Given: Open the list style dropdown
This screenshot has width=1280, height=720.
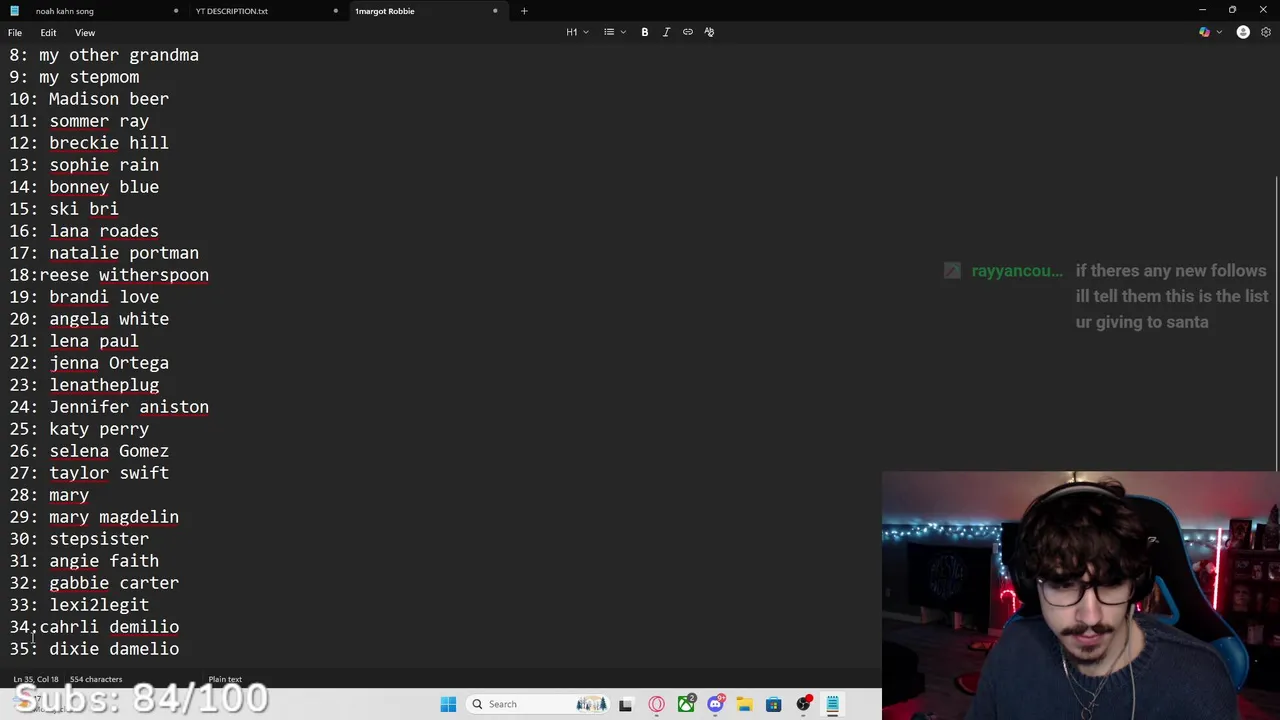Looking at the screenshot, I should [614, 32].
